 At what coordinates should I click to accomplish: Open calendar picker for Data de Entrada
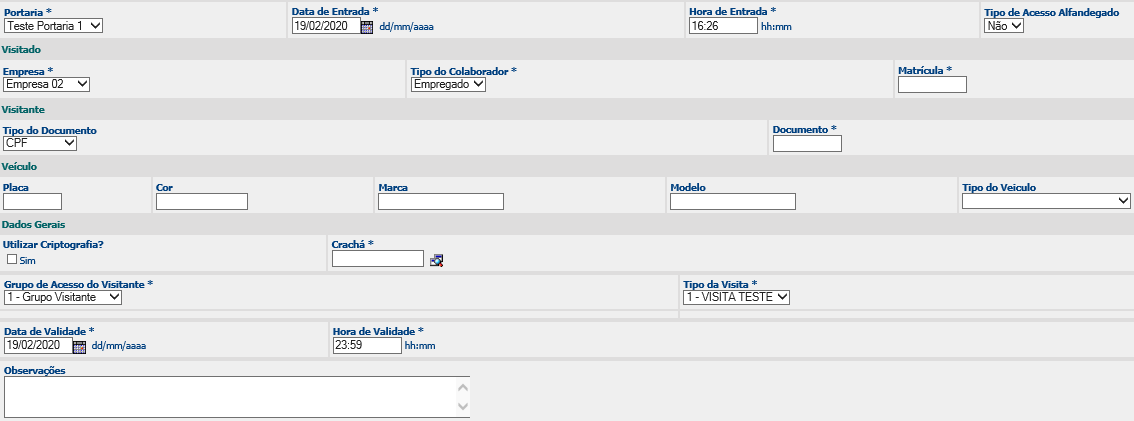point(367,27)
